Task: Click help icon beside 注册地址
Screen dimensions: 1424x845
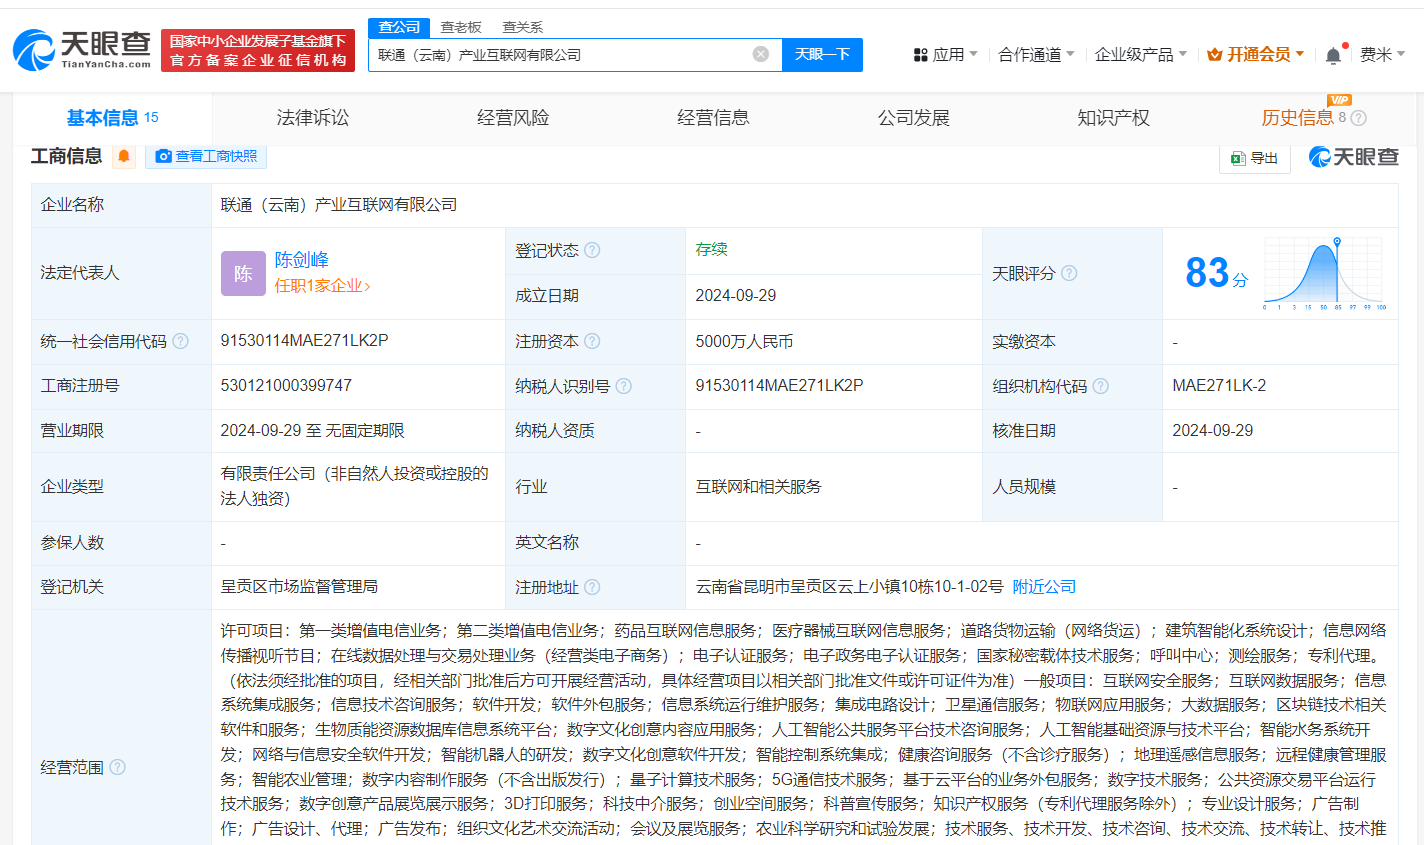Action: tap(592, 587)
